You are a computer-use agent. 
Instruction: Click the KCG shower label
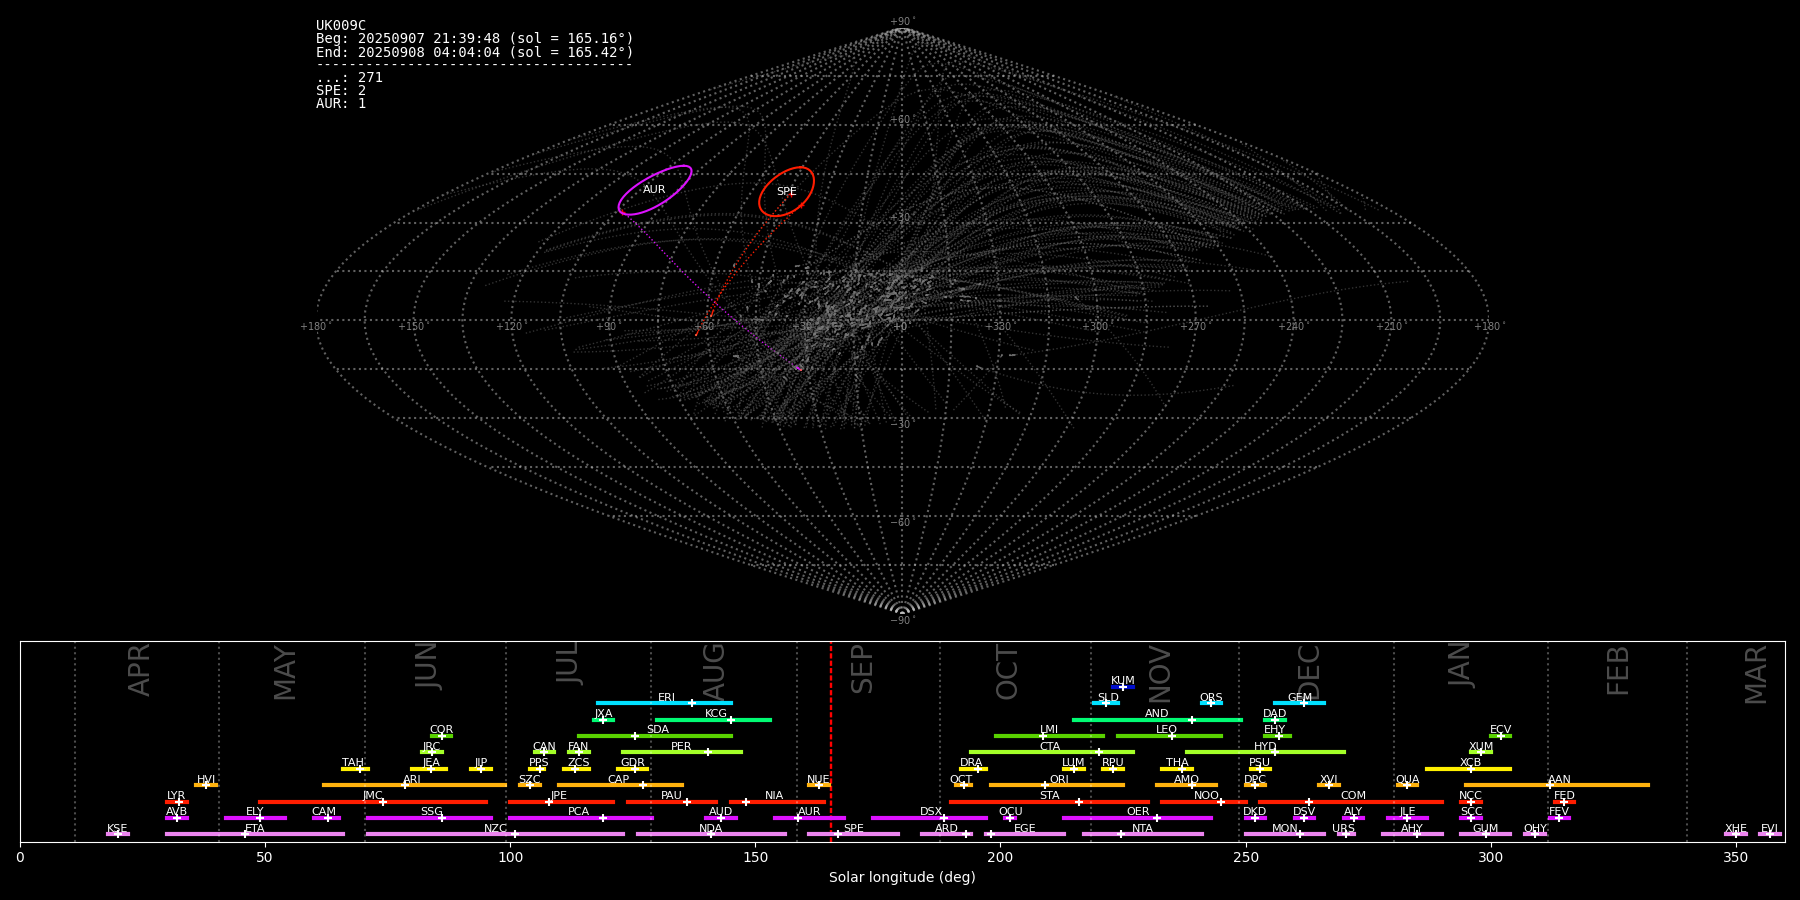(x=716, y=714)
